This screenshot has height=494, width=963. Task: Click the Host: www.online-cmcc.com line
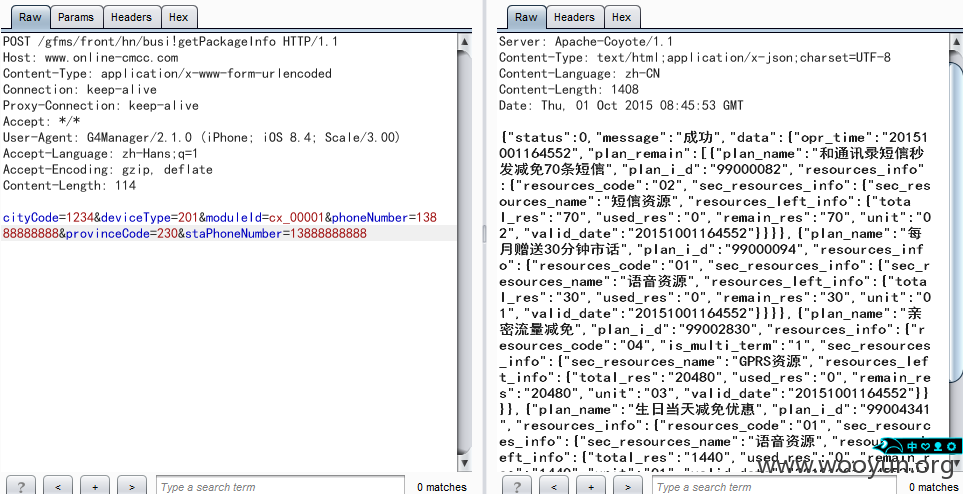click(x=90, y=58)
